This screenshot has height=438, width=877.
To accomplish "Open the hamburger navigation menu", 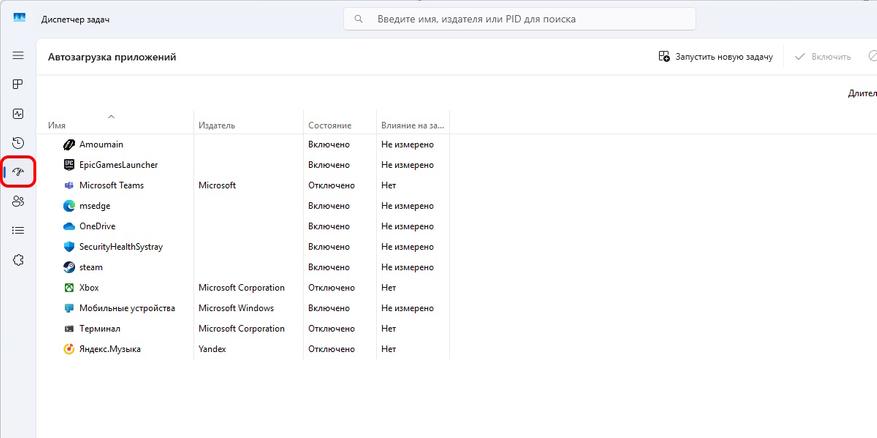I will [x=18, y=55].
